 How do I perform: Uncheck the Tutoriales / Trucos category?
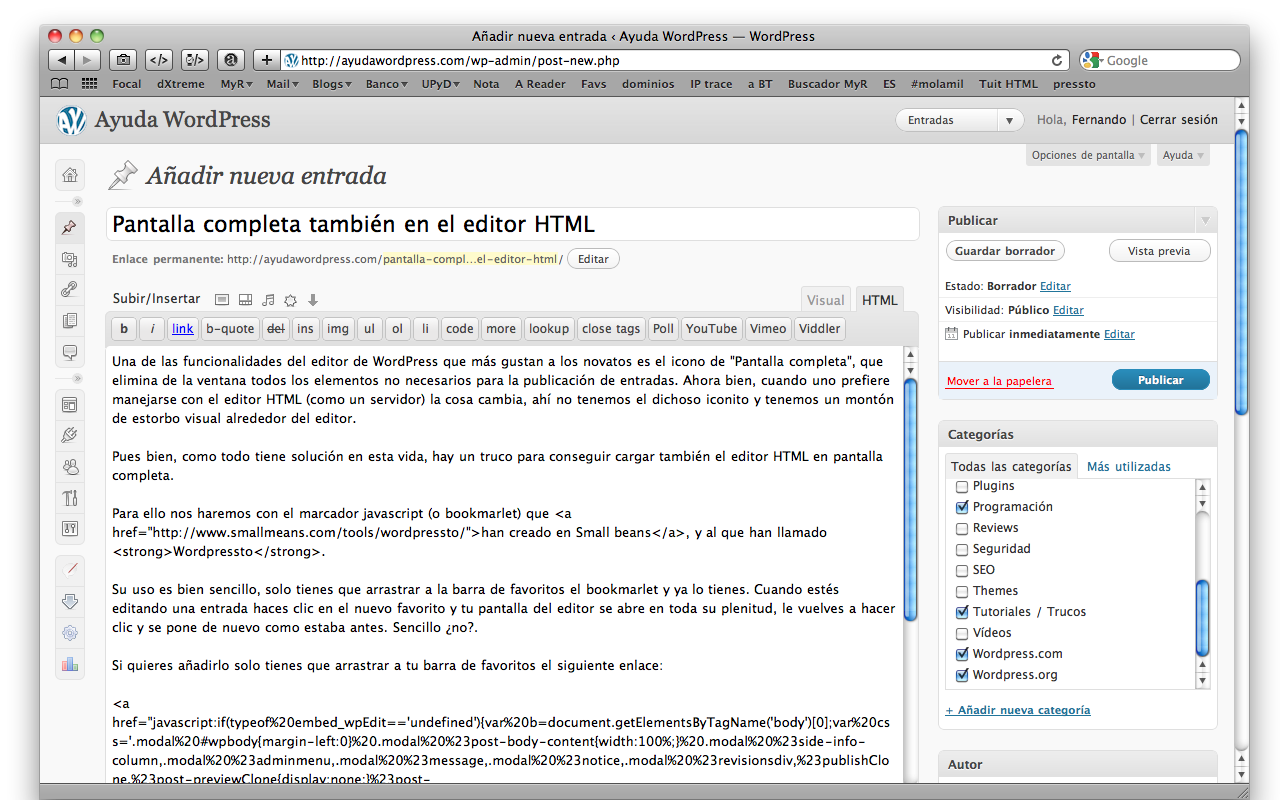(x=962, y=612)
